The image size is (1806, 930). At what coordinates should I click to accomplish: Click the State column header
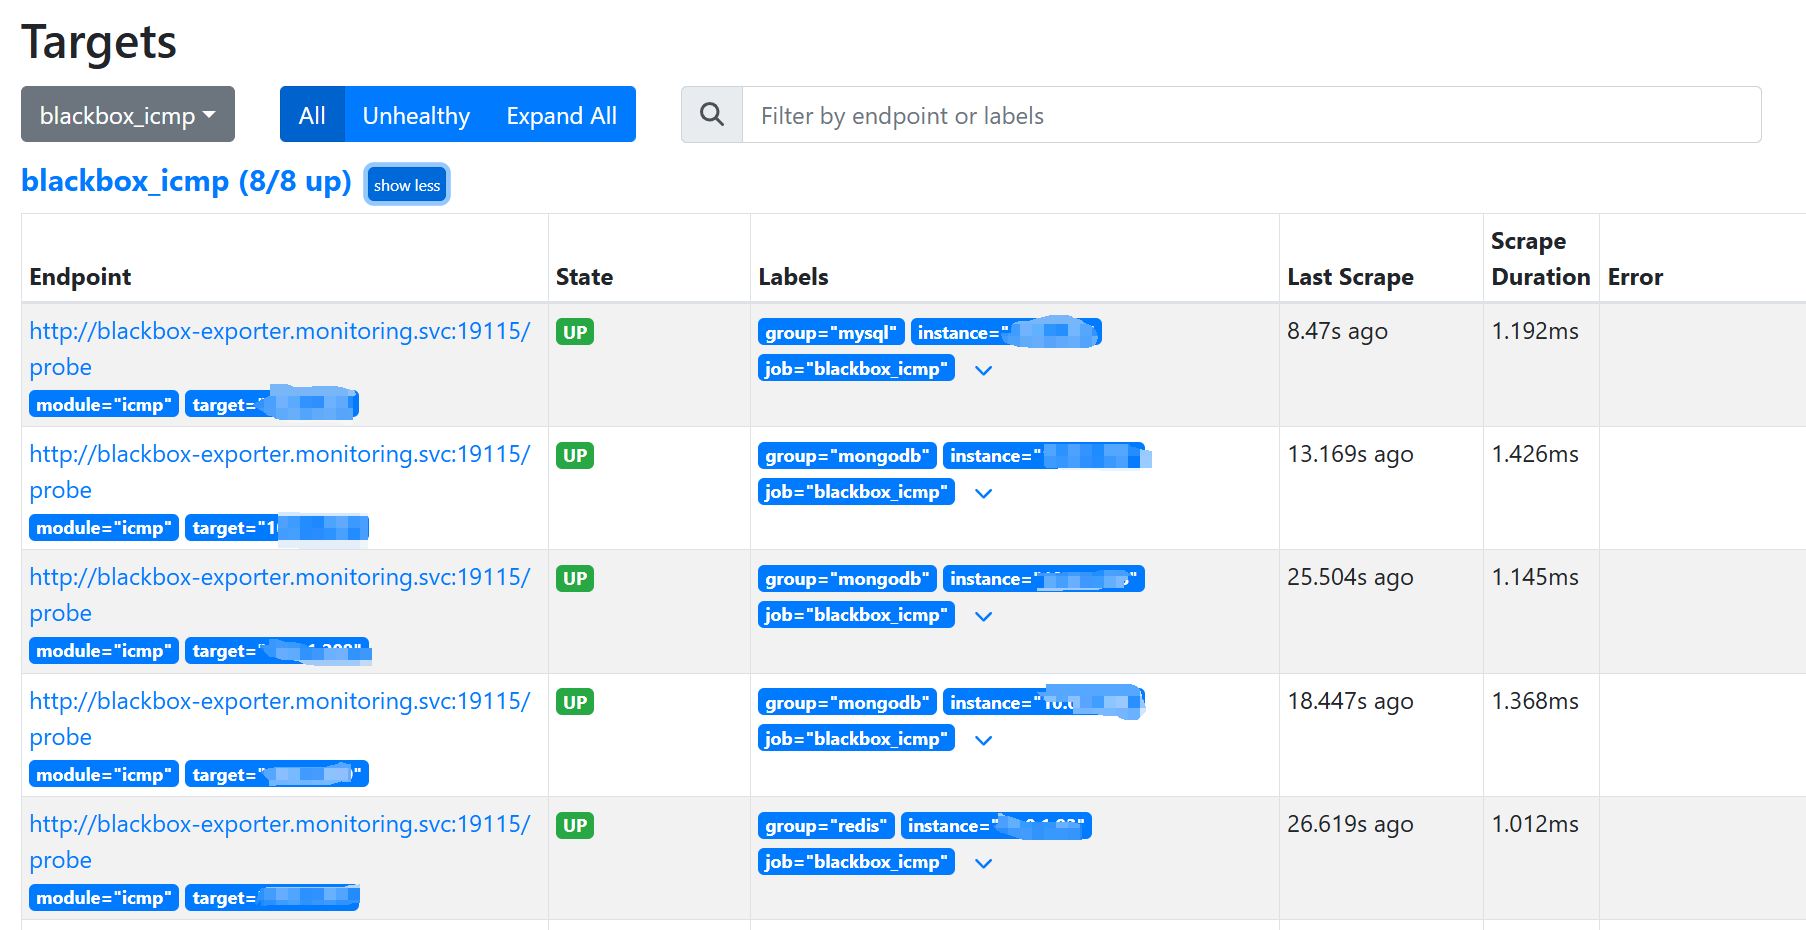pos(584,277)
